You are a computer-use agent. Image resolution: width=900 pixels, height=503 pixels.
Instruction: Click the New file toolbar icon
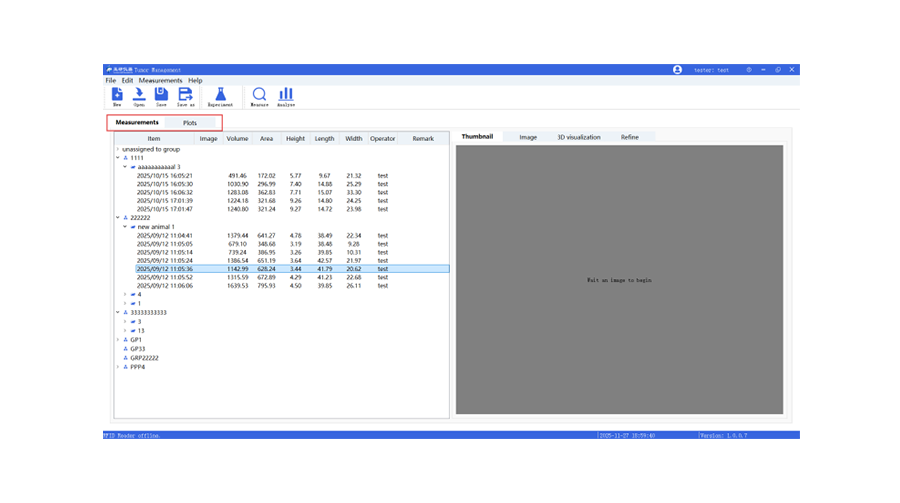pyautogui.click(x=117, y=95)
